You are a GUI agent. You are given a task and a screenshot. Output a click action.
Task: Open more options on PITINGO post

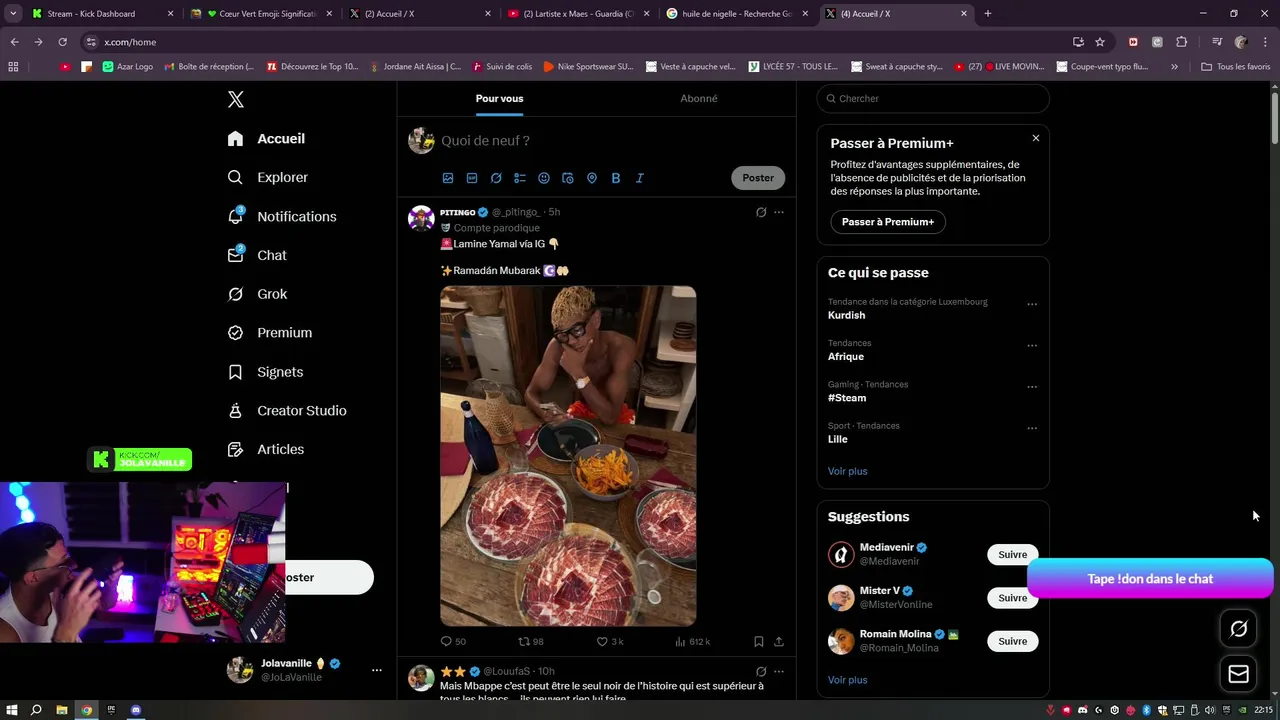pyautogui.click(x=779, y=212)
